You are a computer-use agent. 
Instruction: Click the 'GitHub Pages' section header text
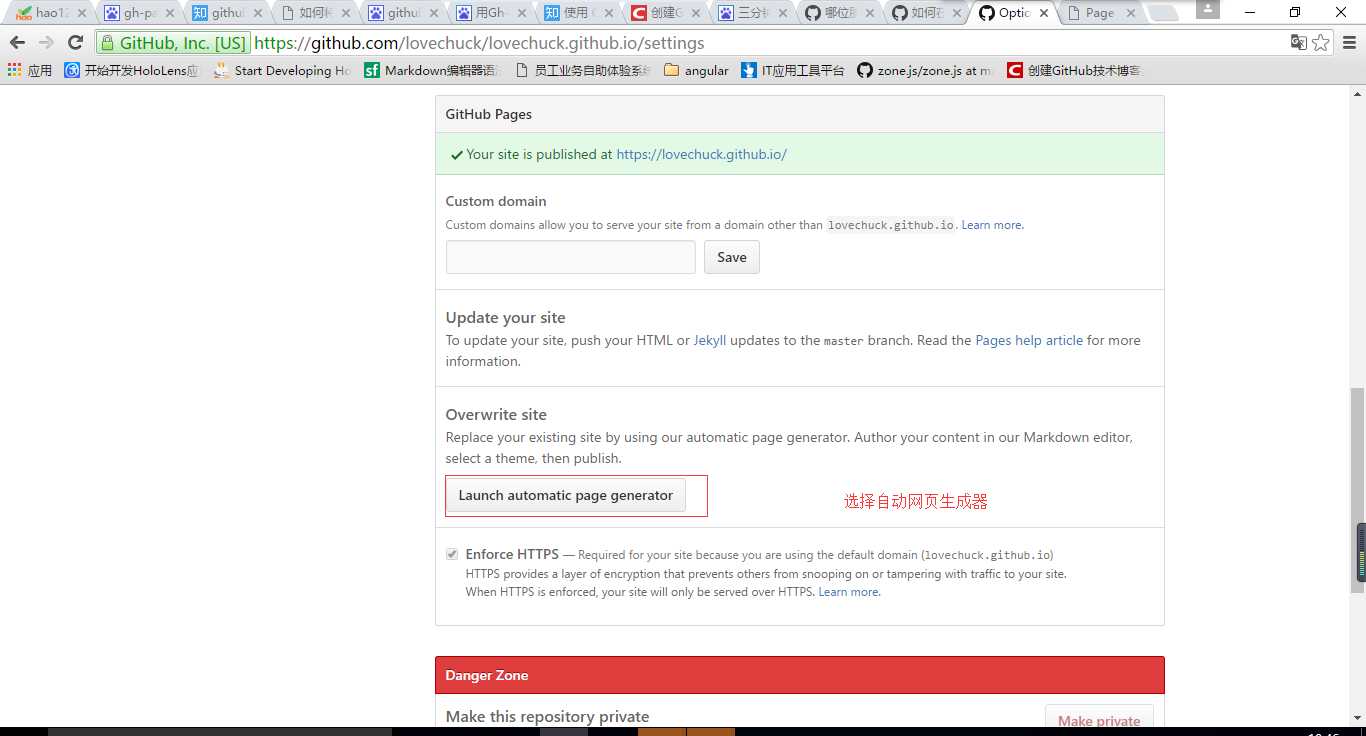pyautogui.click(x=489, y=114)
